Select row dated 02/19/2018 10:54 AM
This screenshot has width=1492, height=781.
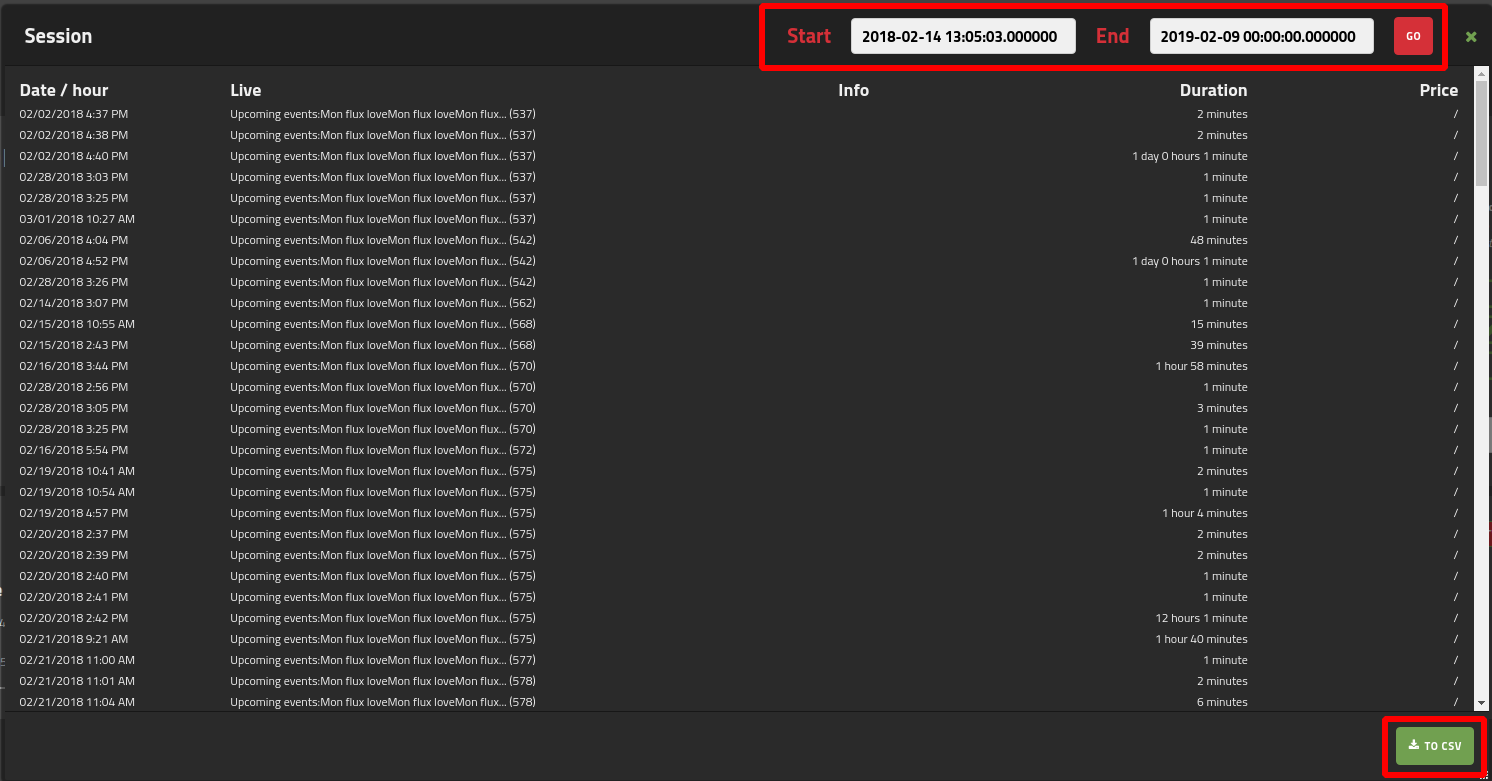739,492
